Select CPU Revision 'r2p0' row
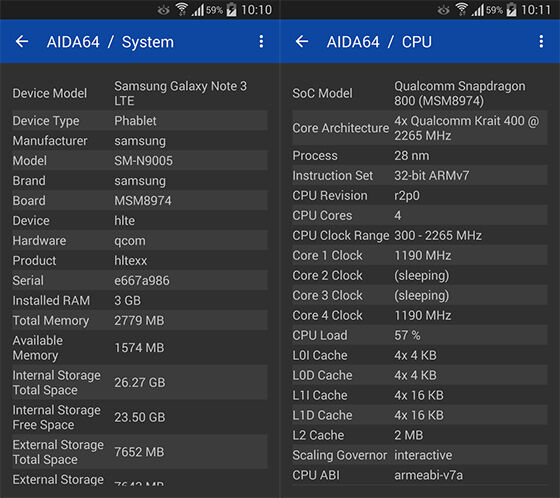This screenshot has height=498, width=560. (420, 195)
